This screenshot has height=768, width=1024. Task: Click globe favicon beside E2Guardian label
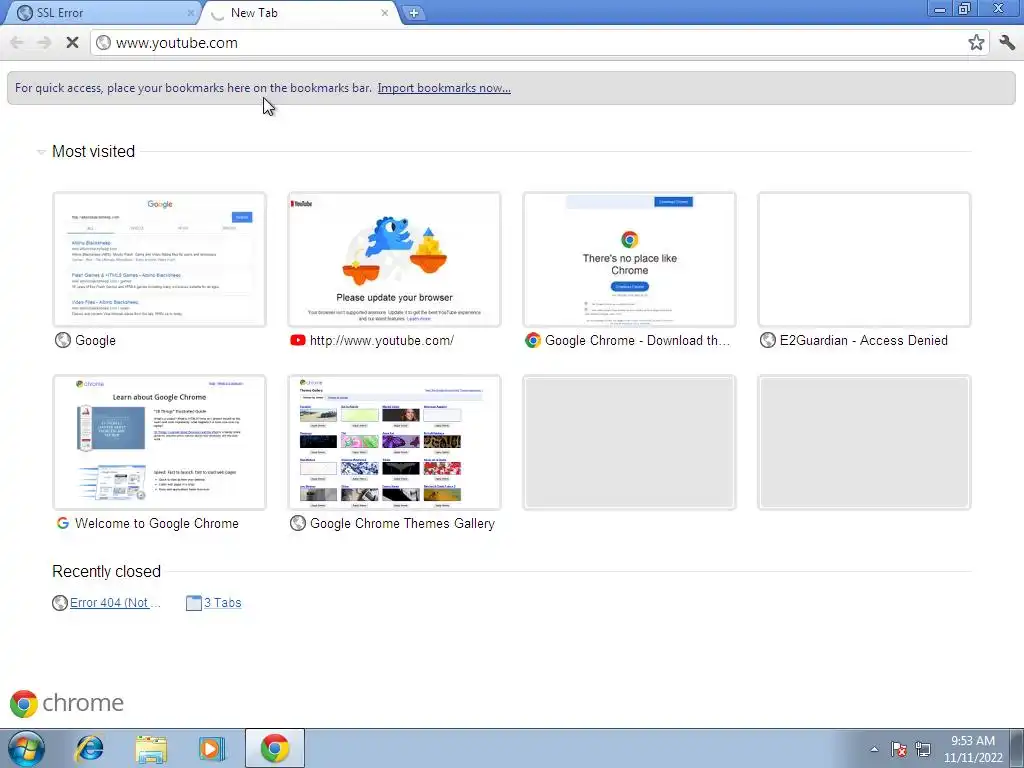tap(768, 340)
